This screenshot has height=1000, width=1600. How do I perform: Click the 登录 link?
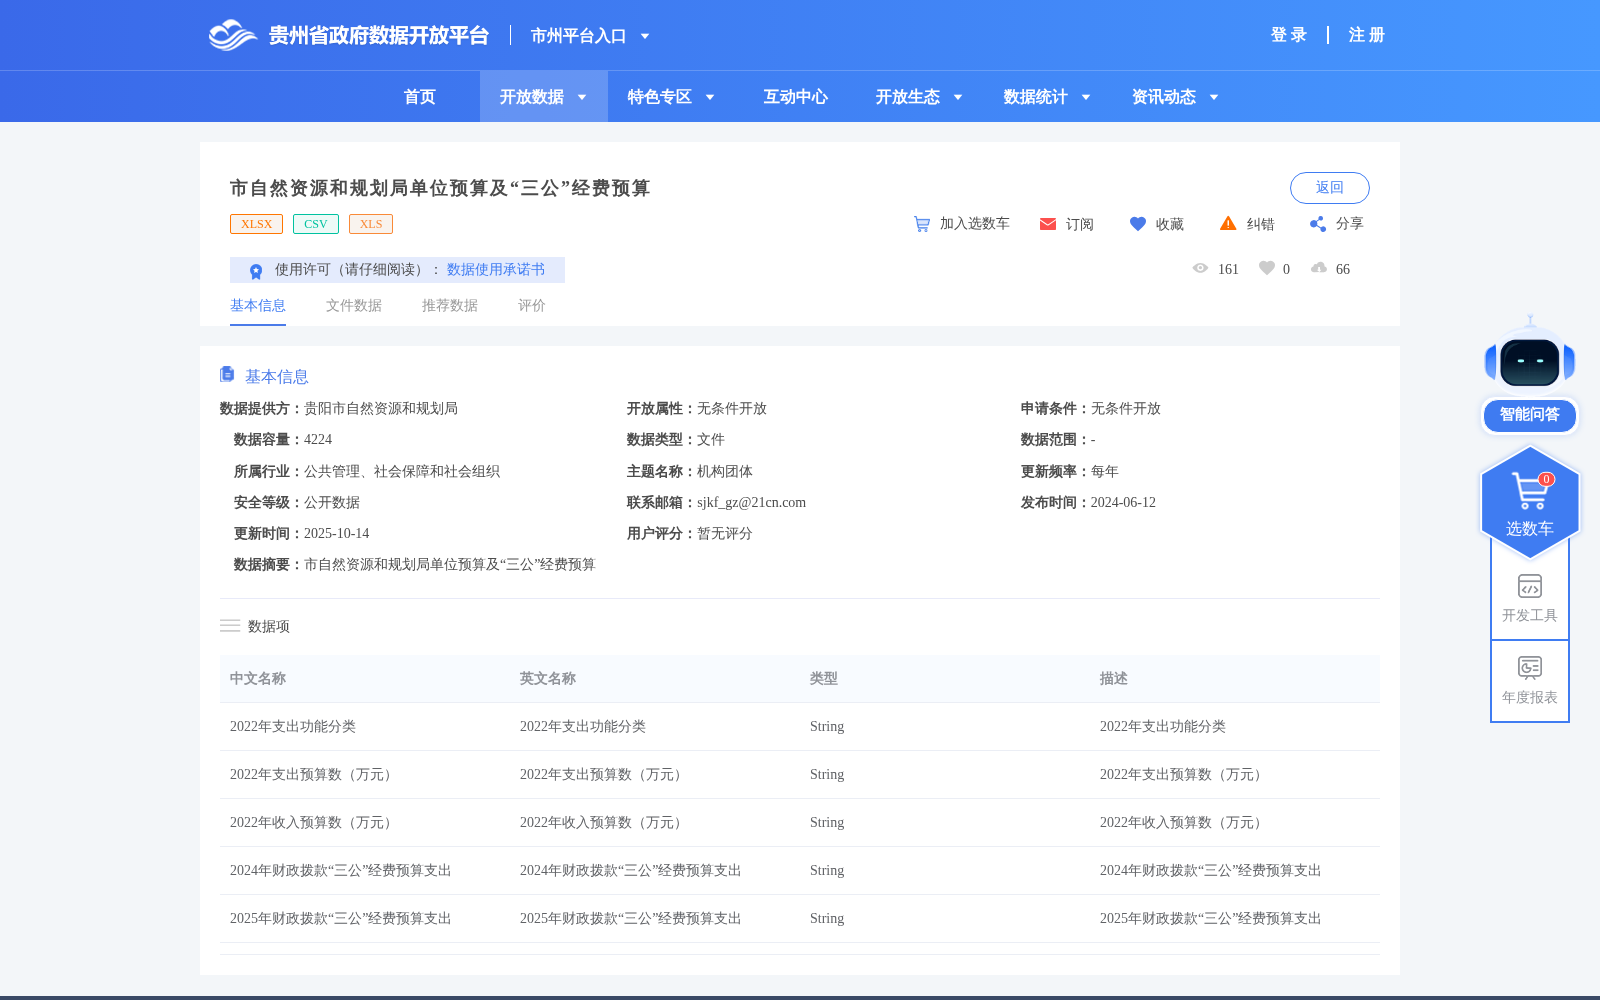point(1289,35)
